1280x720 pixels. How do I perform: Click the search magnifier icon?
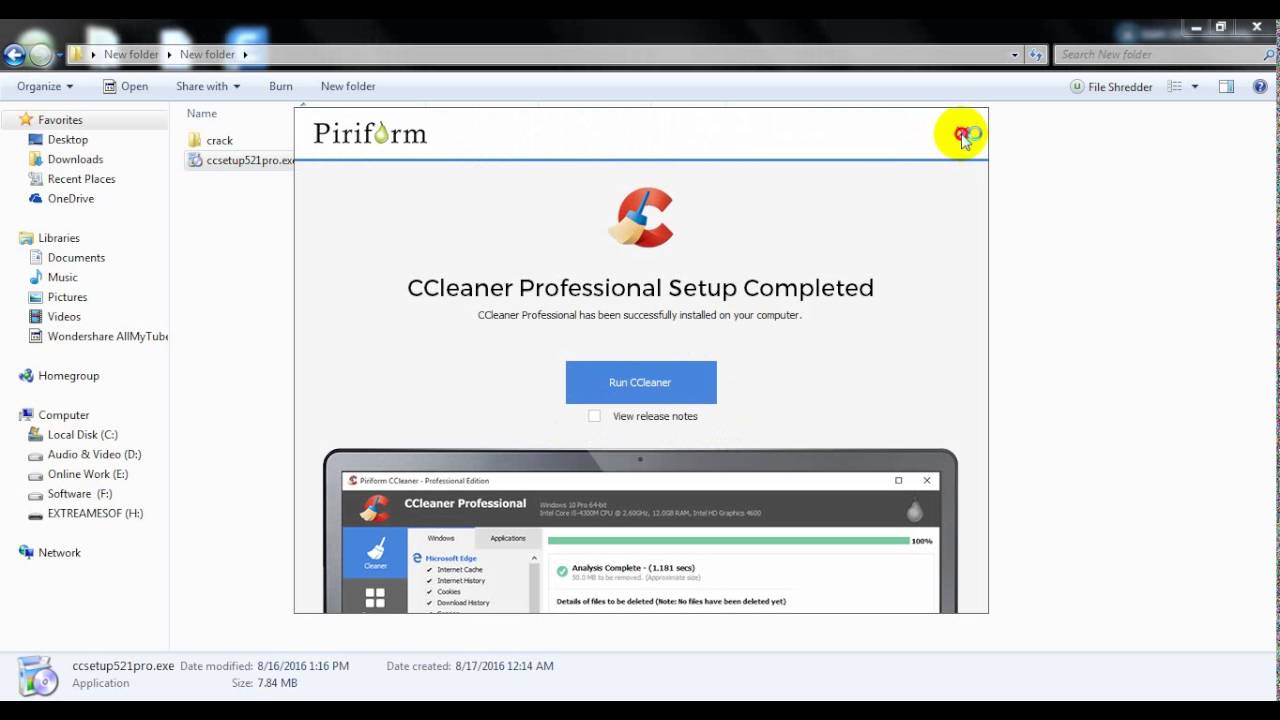(1269, 54)
